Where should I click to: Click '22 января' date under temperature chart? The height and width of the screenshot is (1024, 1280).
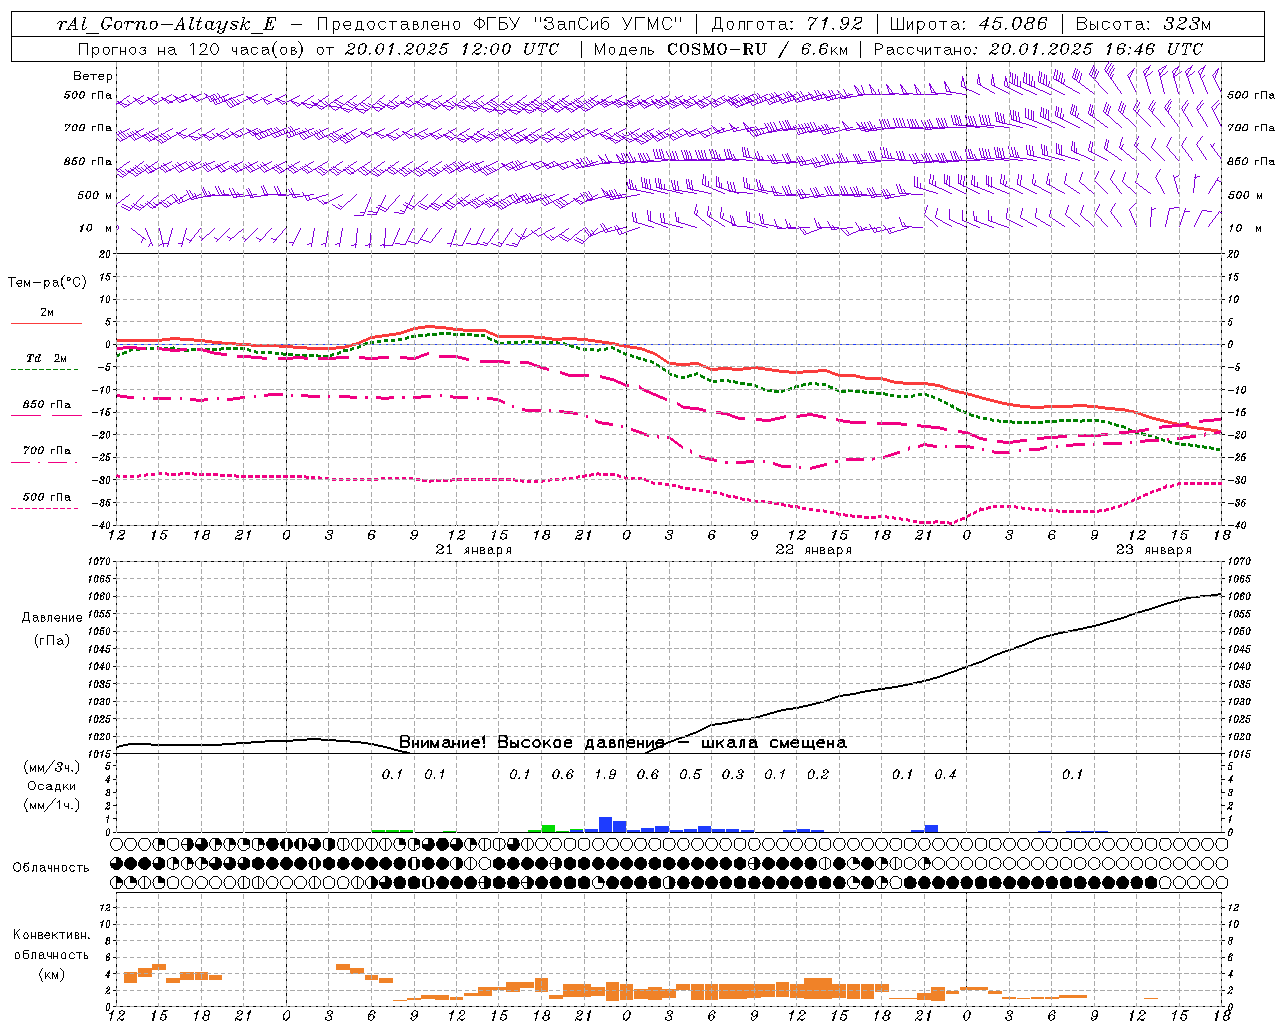pyautogui.click(x=814, y=550)
